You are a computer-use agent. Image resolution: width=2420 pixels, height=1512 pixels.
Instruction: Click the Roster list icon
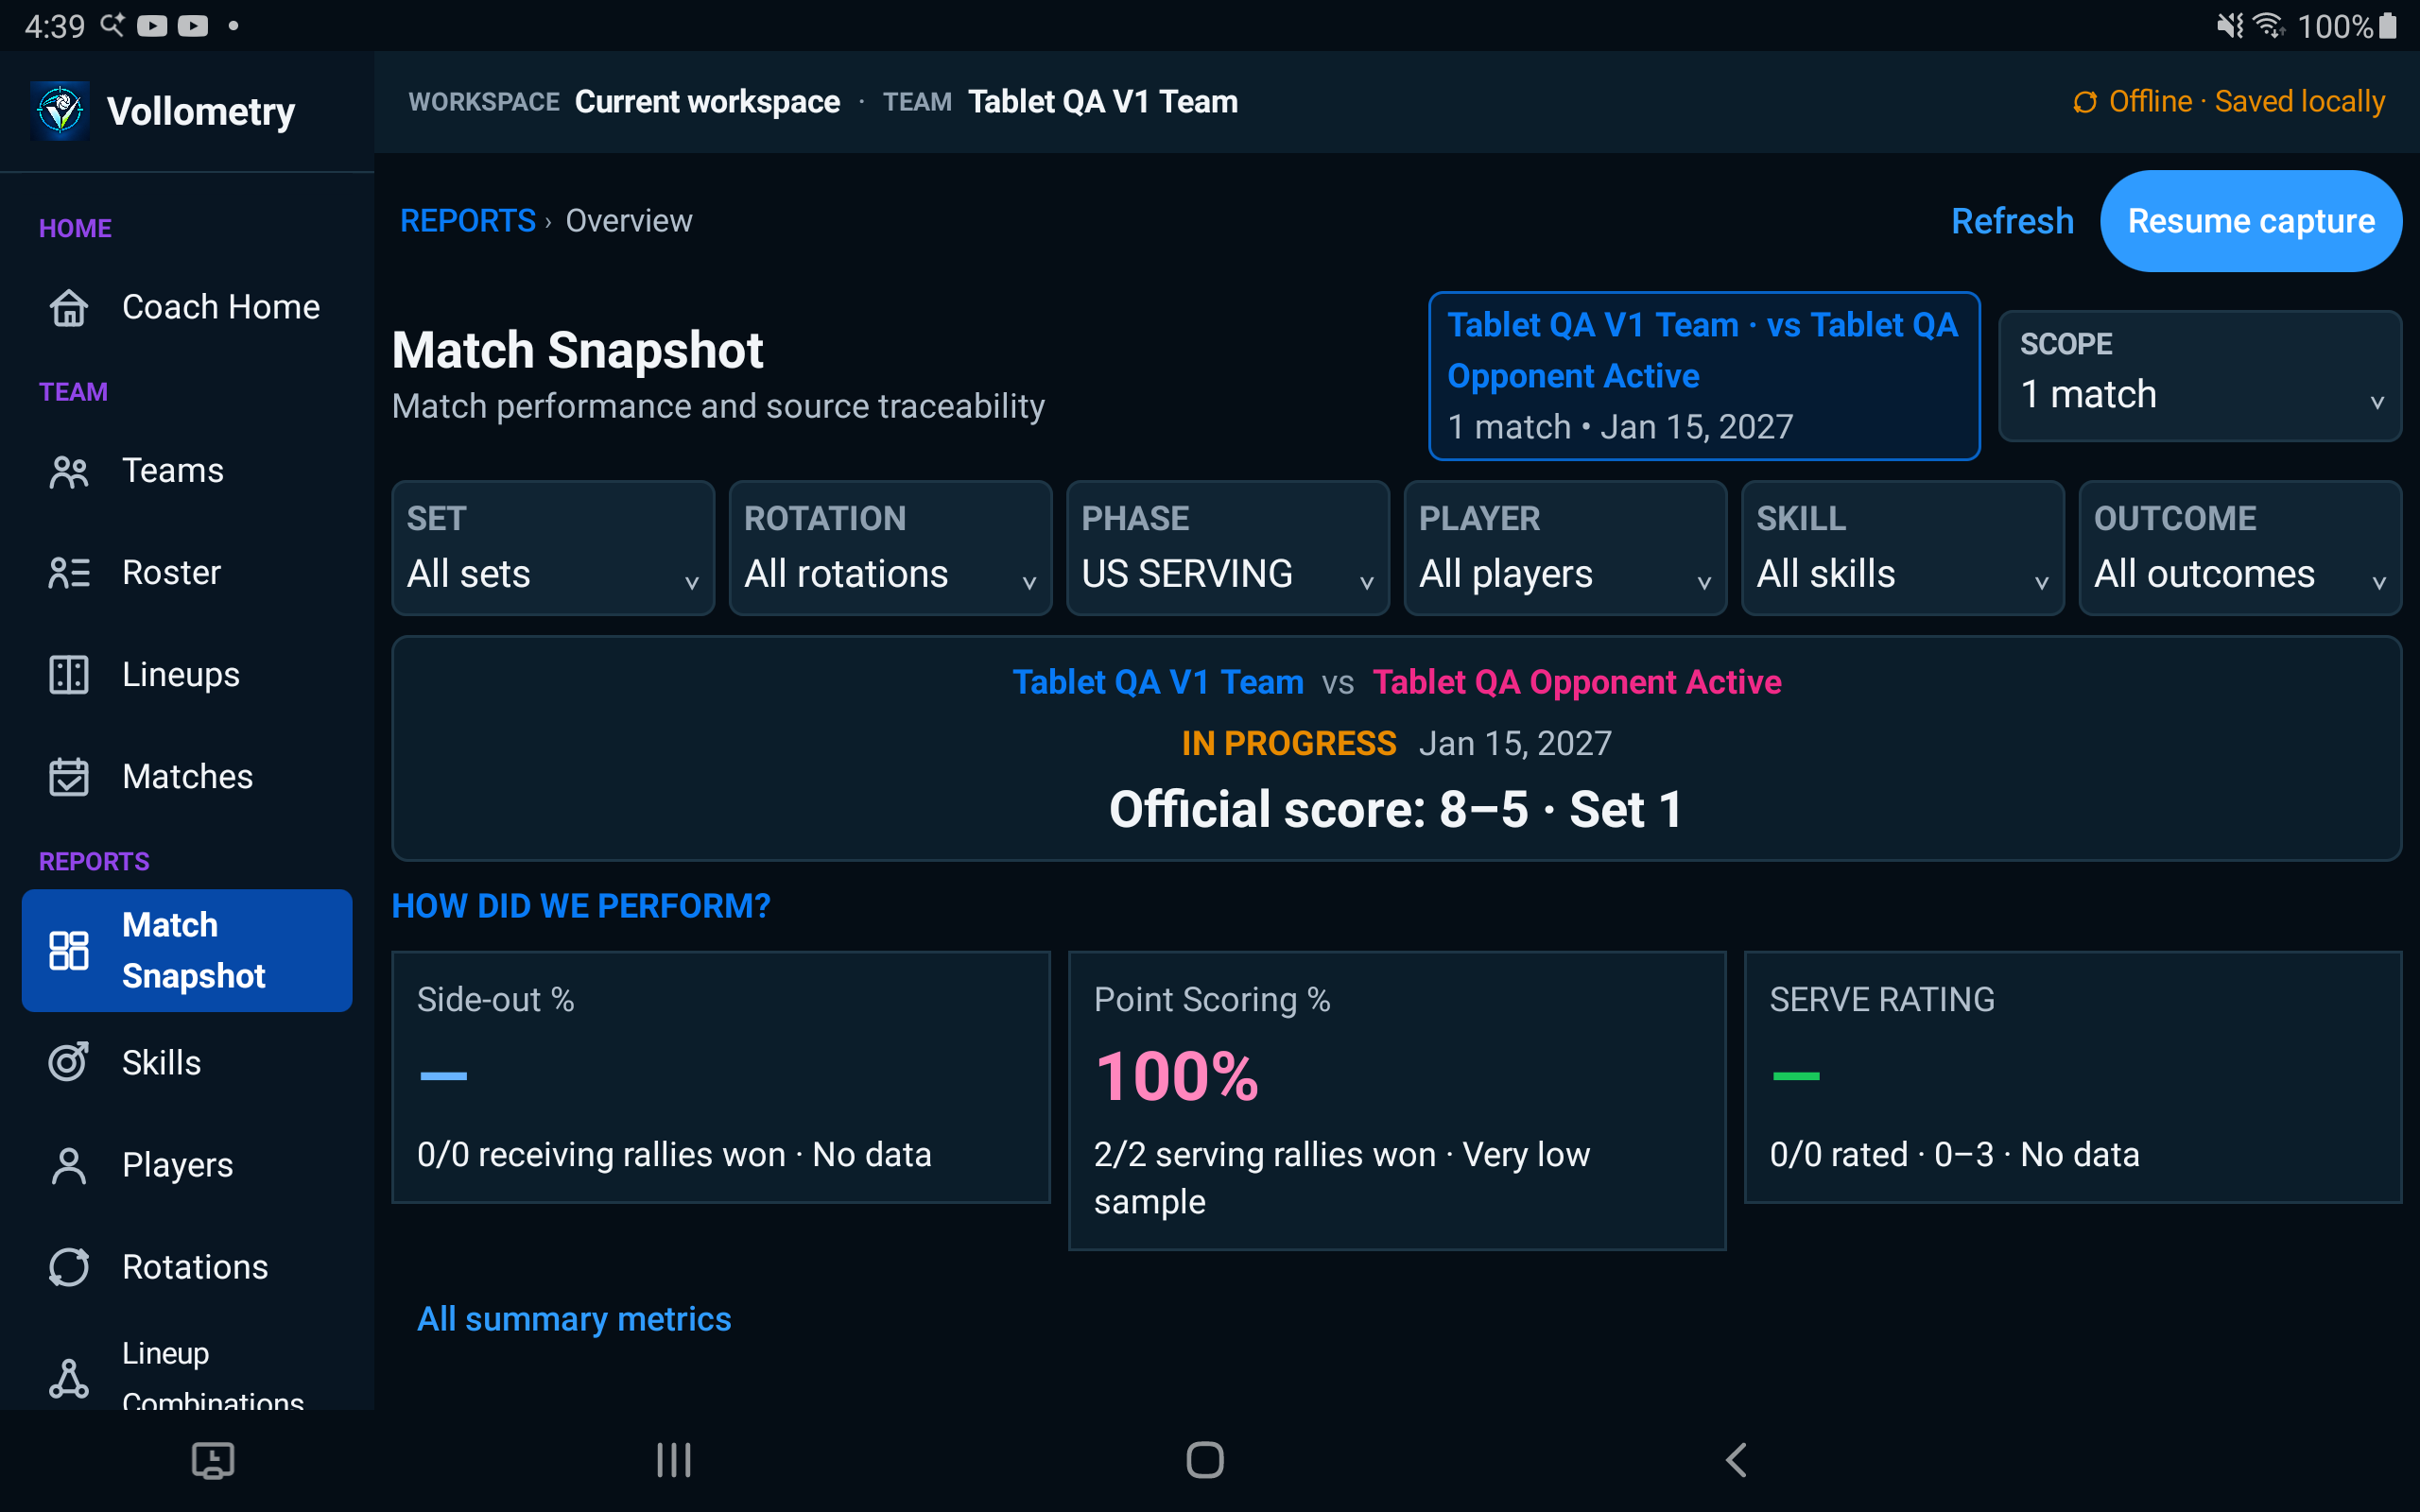pyautogui.click(x=69, y=573)
